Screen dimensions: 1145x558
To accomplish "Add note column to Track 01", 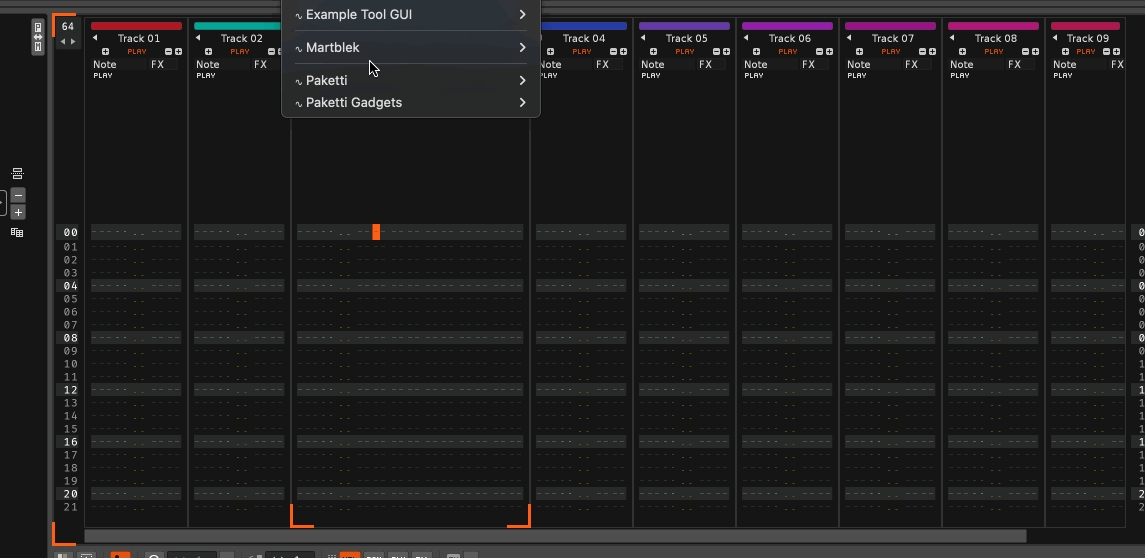I will pos(106,51).
